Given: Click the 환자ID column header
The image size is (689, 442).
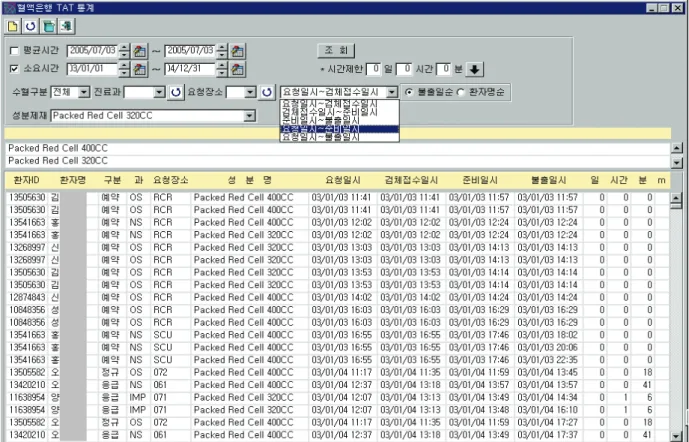Looking at the screenshot, I should pos(26,180).
